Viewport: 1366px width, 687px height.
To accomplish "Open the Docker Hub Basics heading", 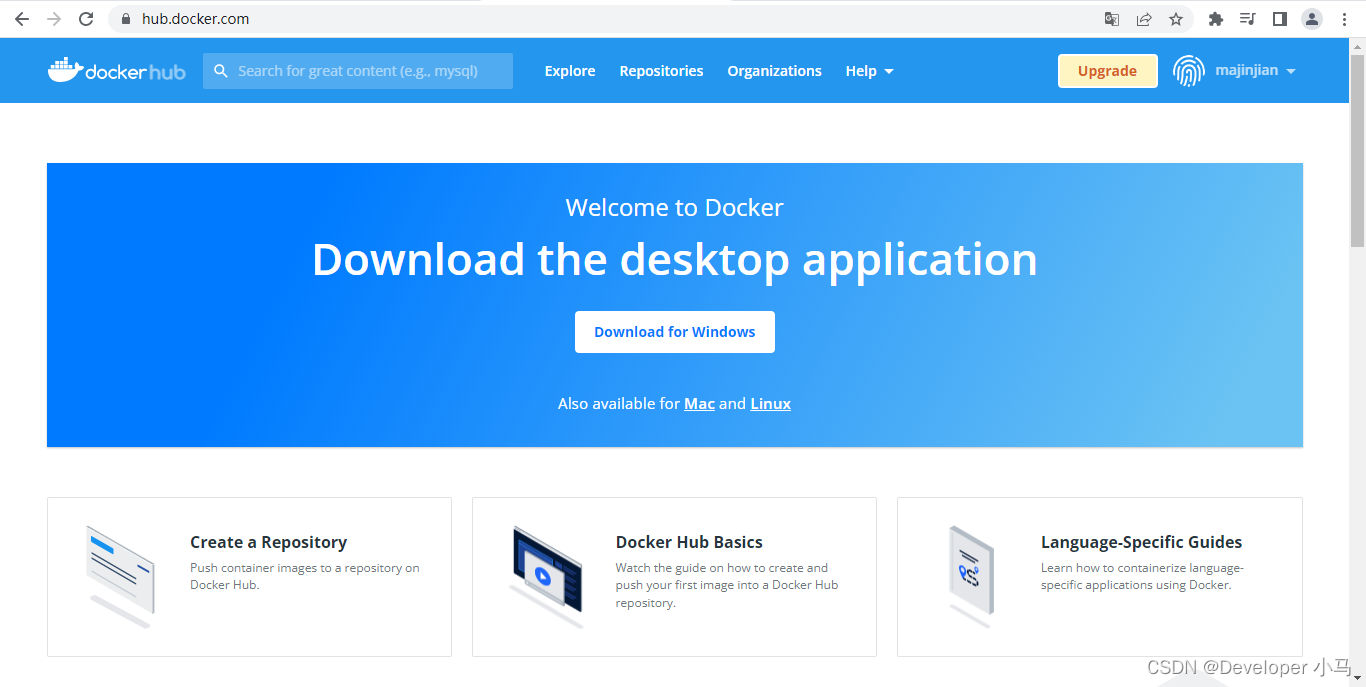I will [x=689, y=542].
